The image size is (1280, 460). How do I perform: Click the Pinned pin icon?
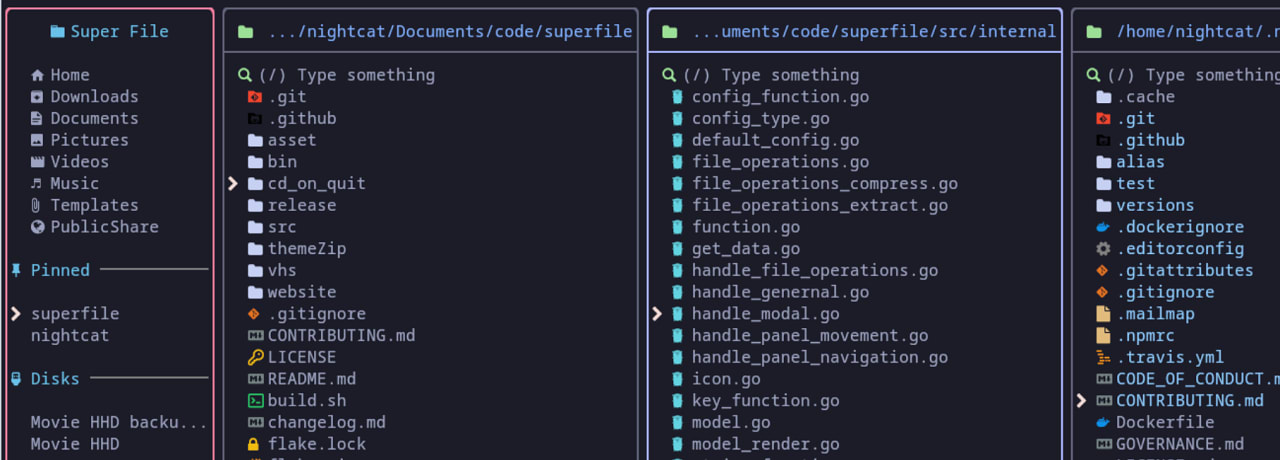16,270
